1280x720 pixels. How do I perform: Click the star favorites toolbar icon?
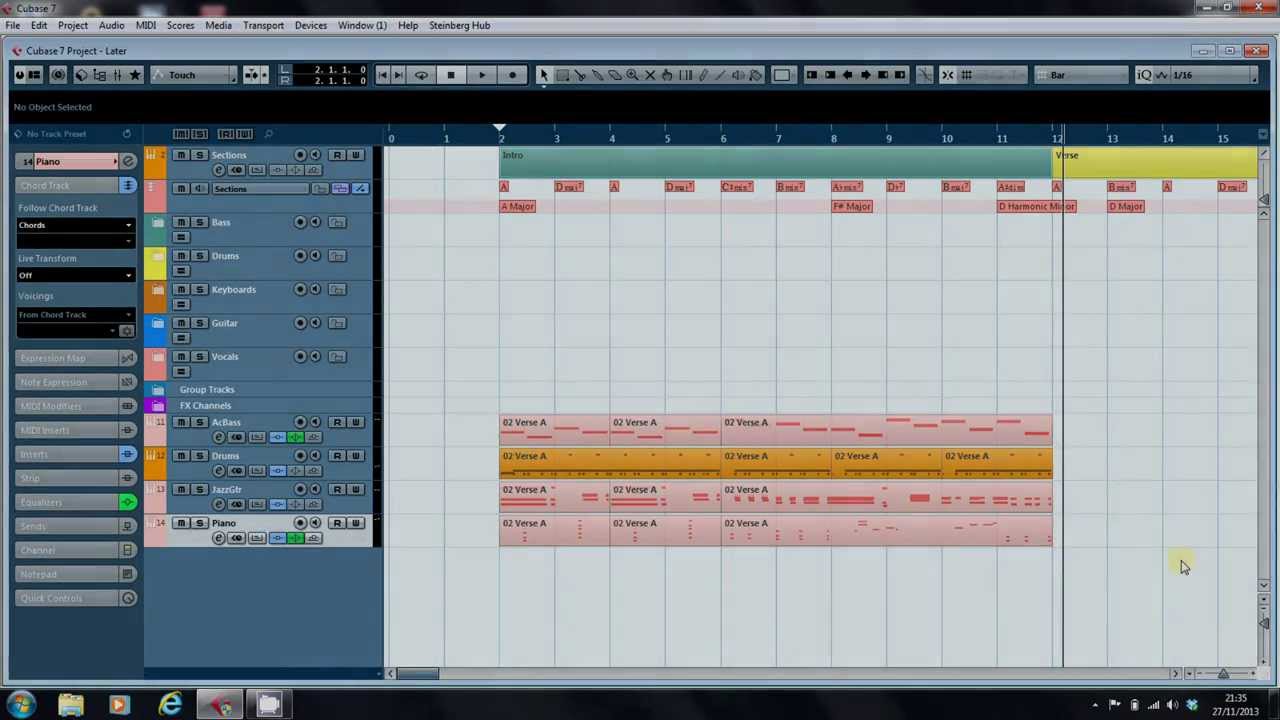tap(135, 75)
